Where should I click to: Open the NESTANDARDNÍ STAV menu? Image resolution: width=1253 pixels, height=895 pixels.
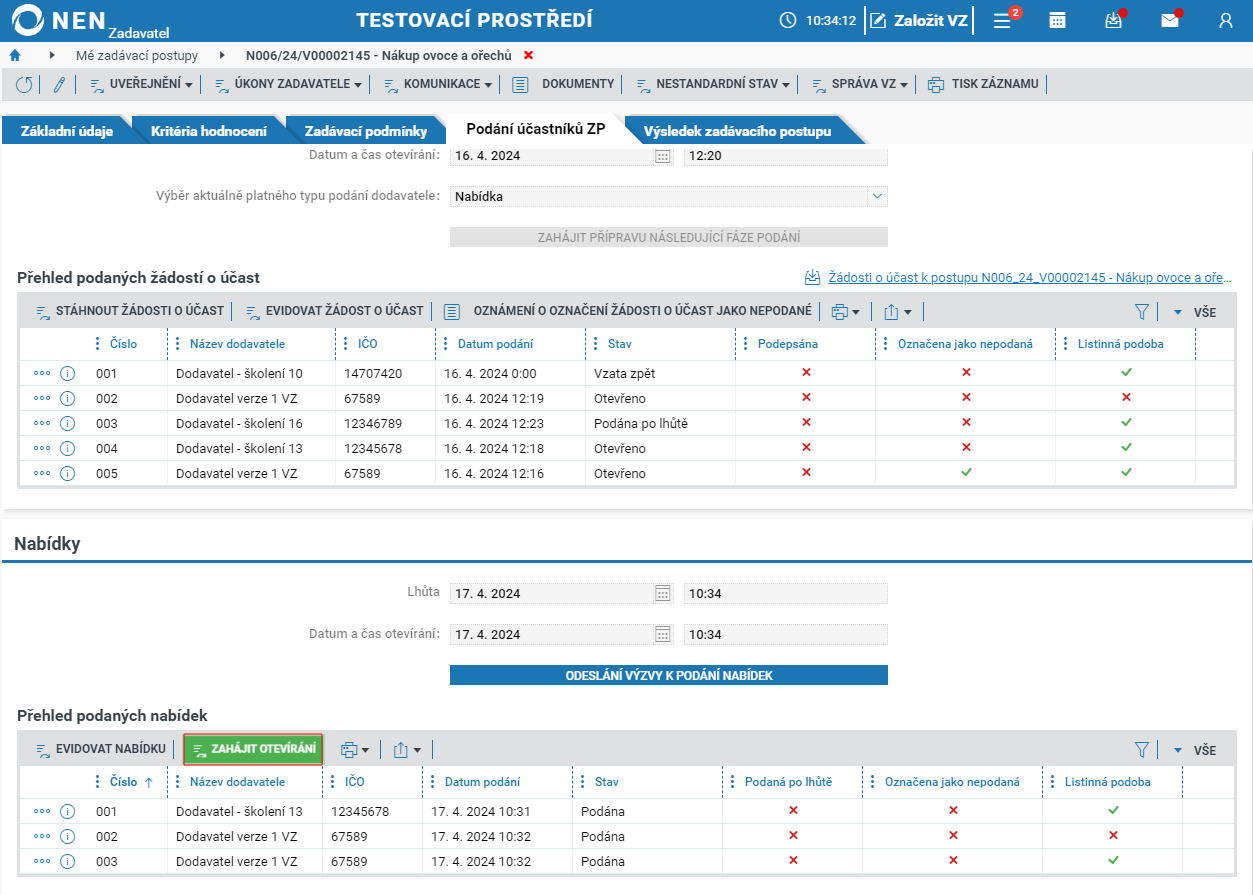(x=713, y=84)
